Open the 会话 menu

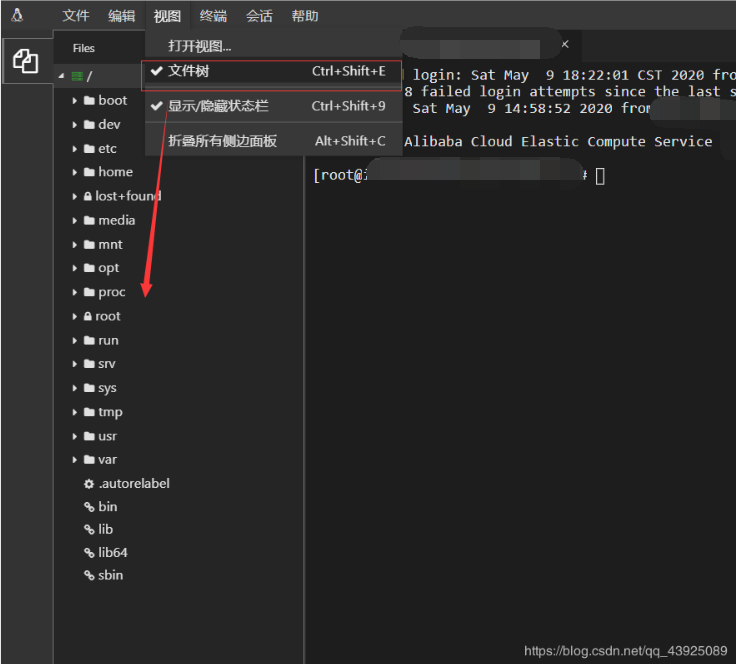pos(259,16)
